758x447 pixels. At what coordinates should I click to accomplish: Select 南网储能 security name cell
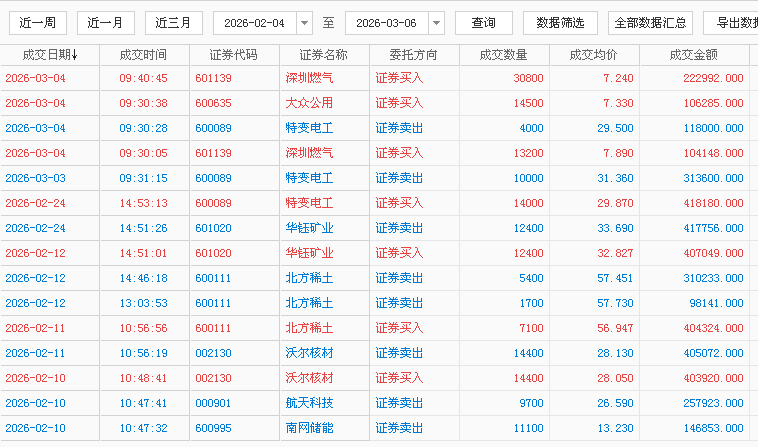(x=309, y=428)
